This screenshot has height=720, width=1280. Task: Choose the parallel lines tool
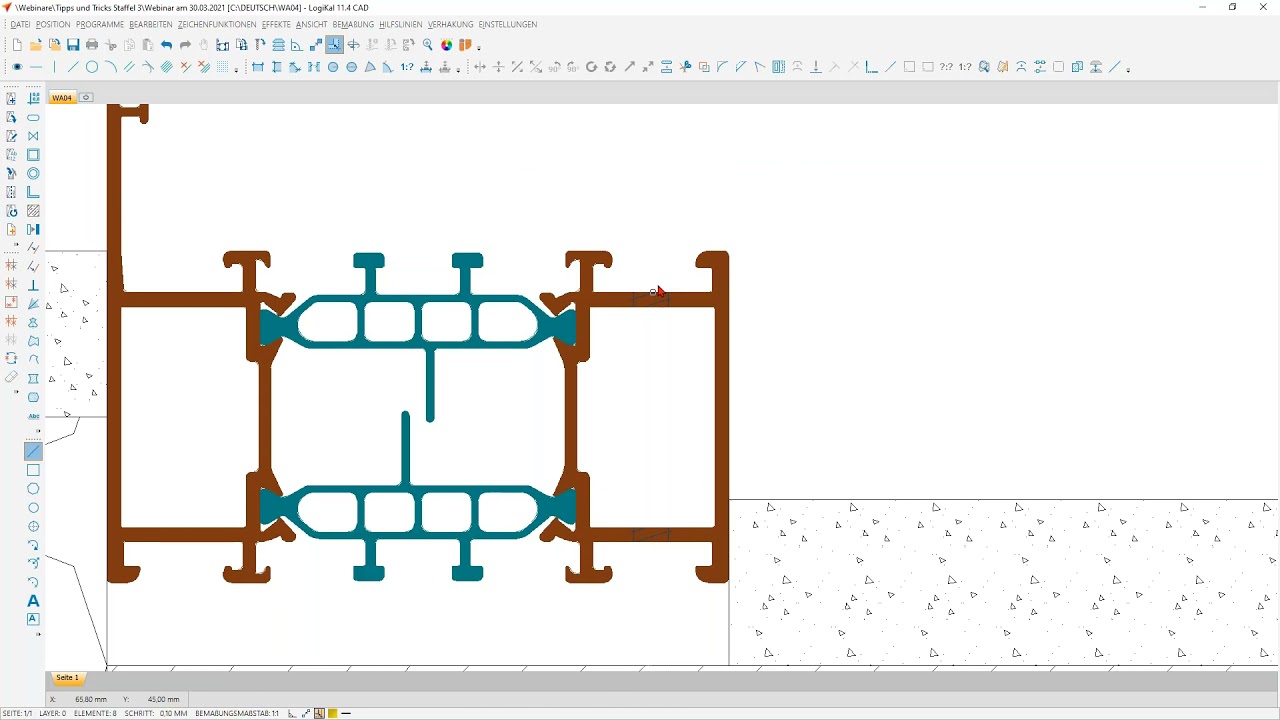pos(129,67)
